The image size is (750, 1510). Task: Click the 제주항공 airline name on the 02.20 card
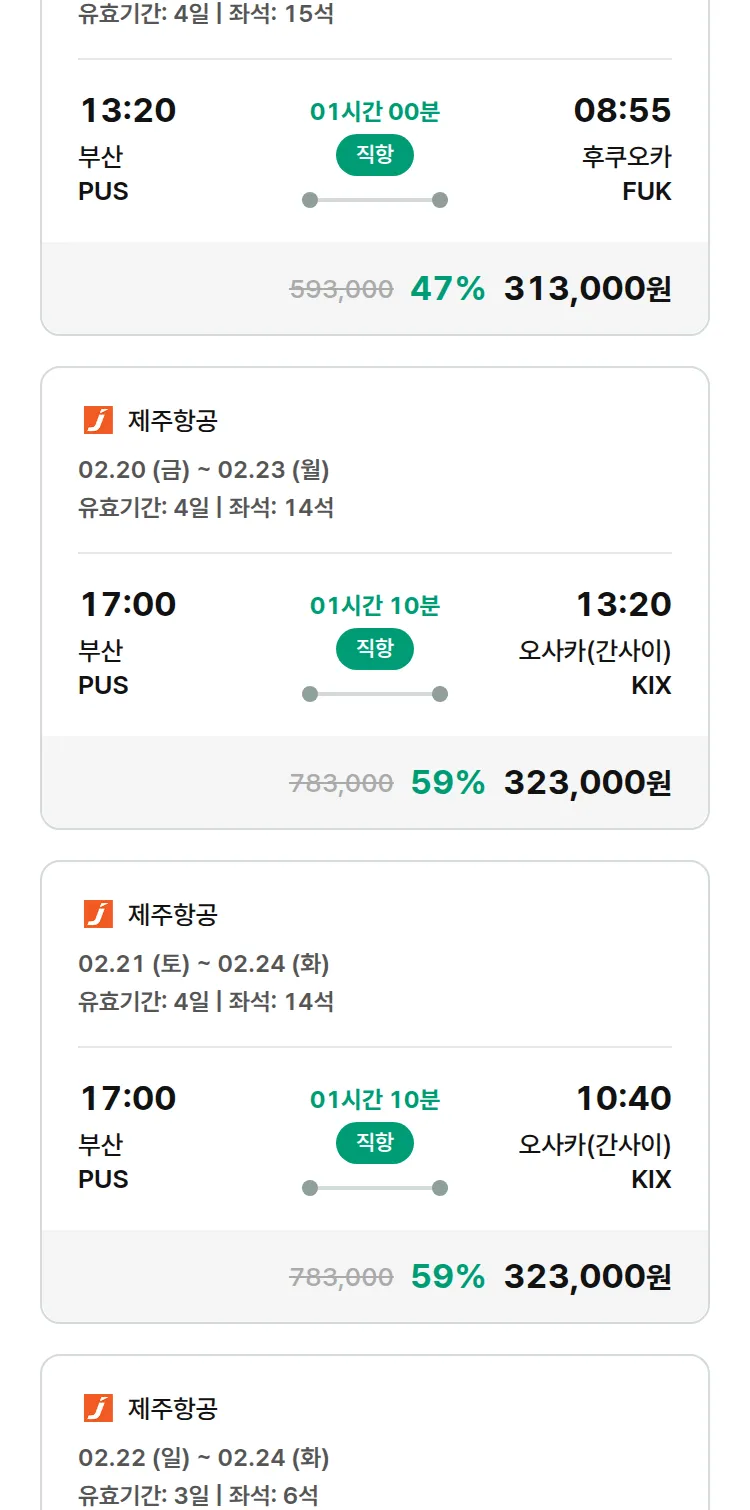click(173, 421)
